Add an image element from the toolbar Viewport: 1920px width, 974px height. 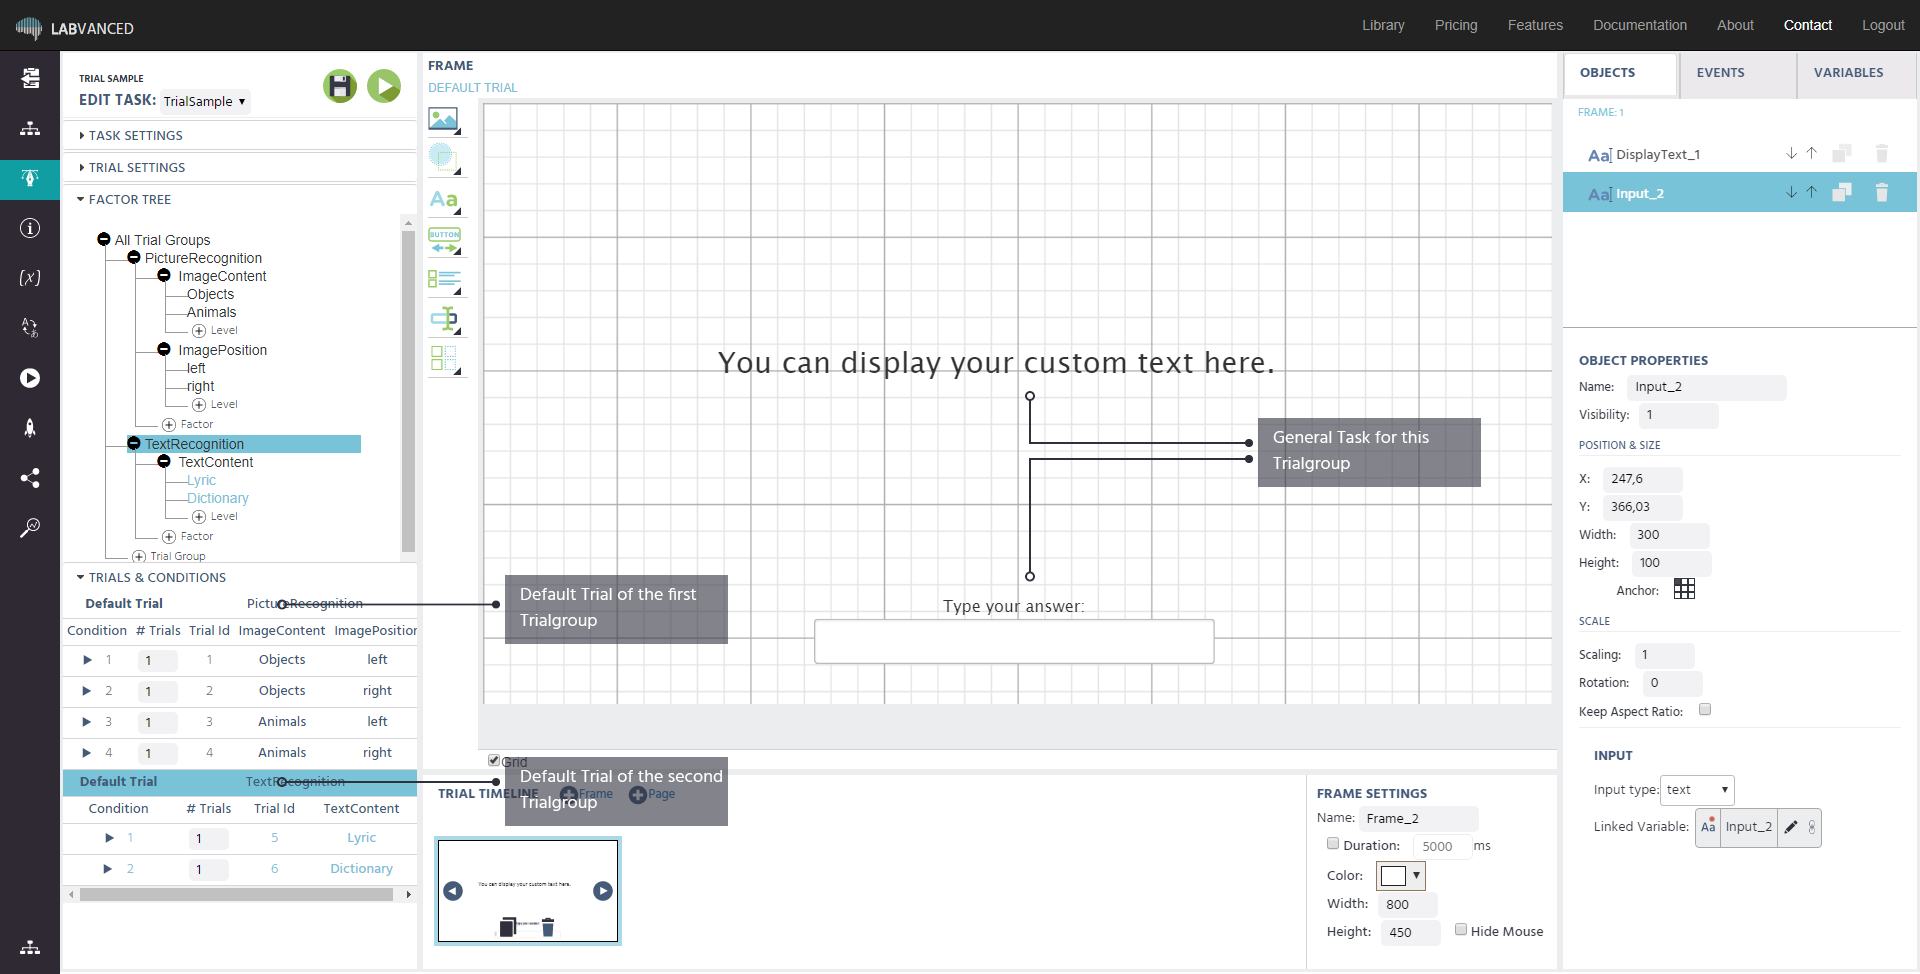[x=444, y=120]
